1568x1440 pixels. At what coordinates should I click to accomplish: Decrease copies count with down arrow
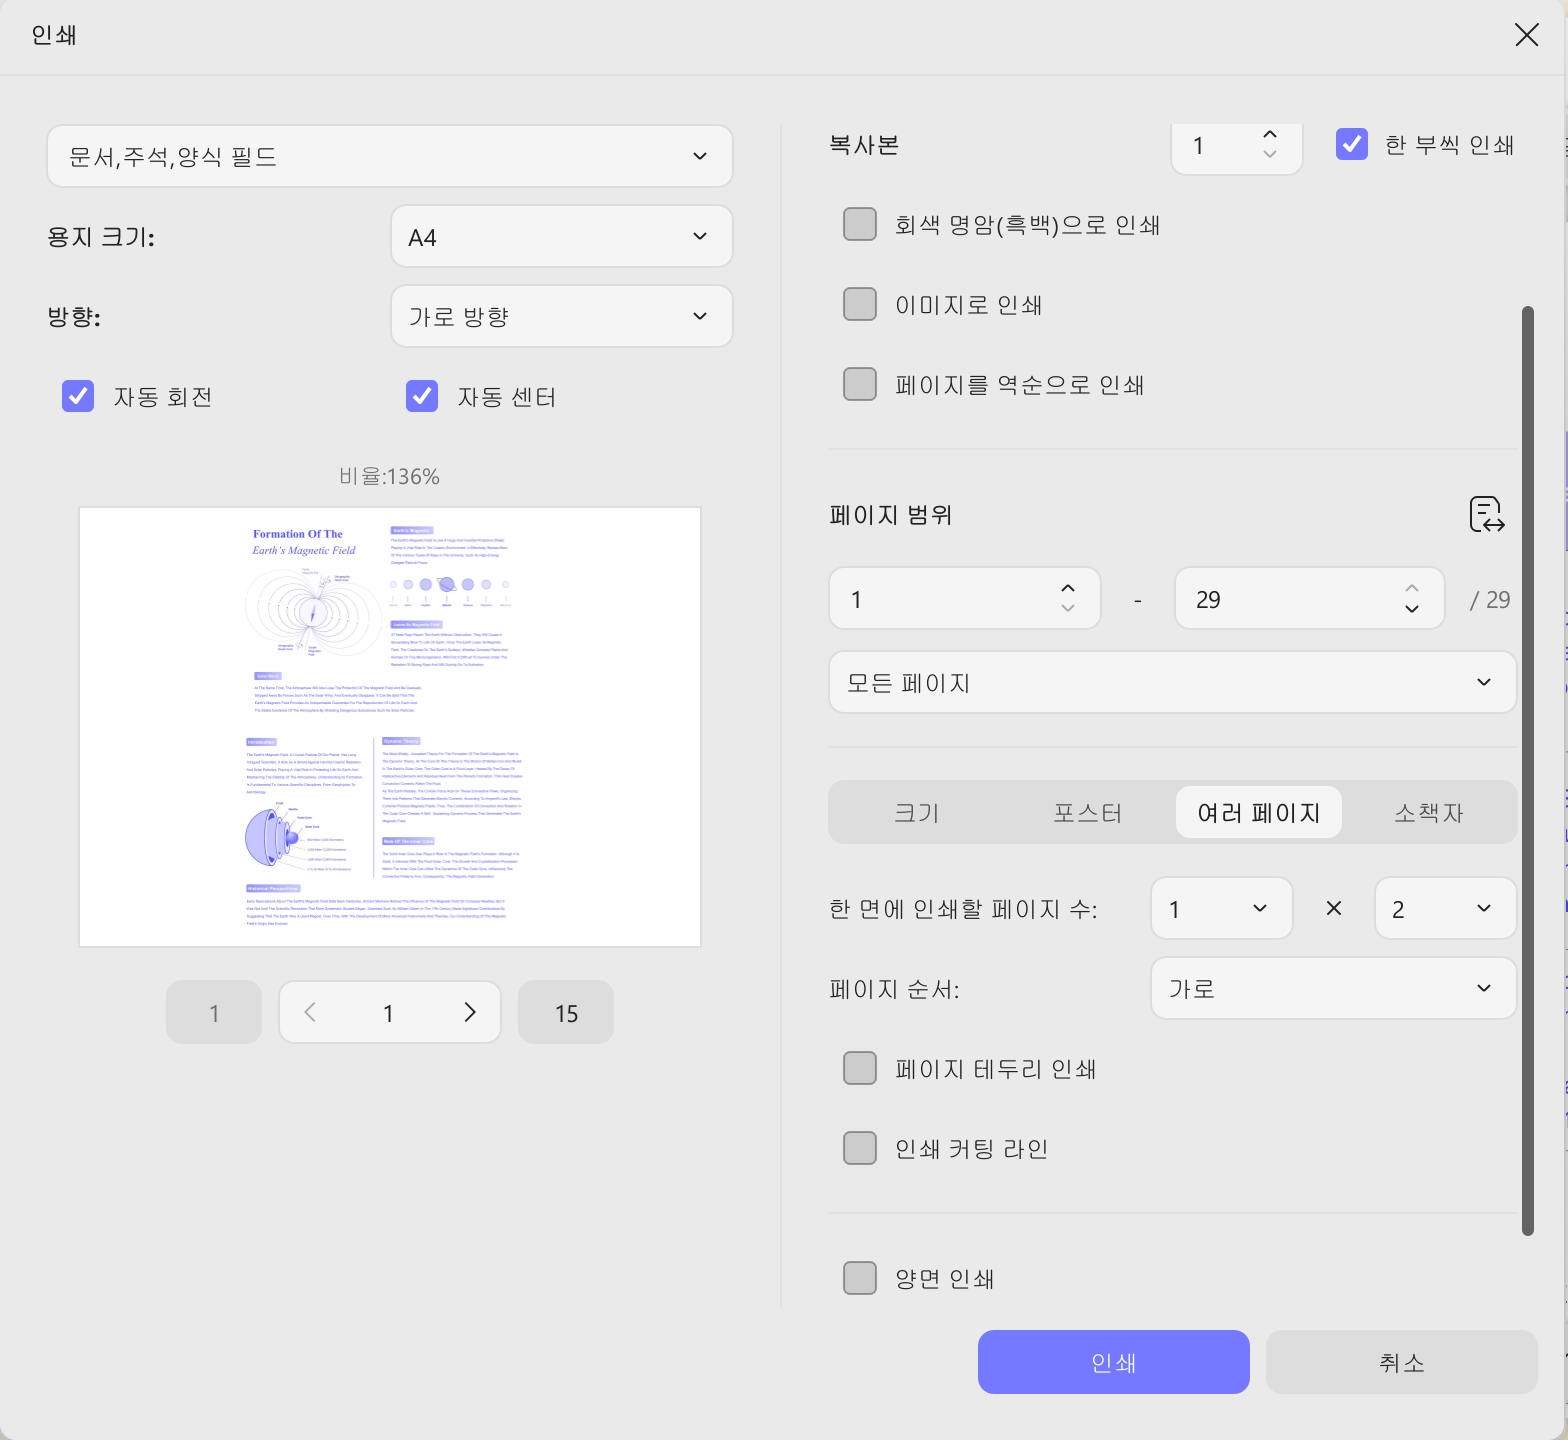point(1270,154)
